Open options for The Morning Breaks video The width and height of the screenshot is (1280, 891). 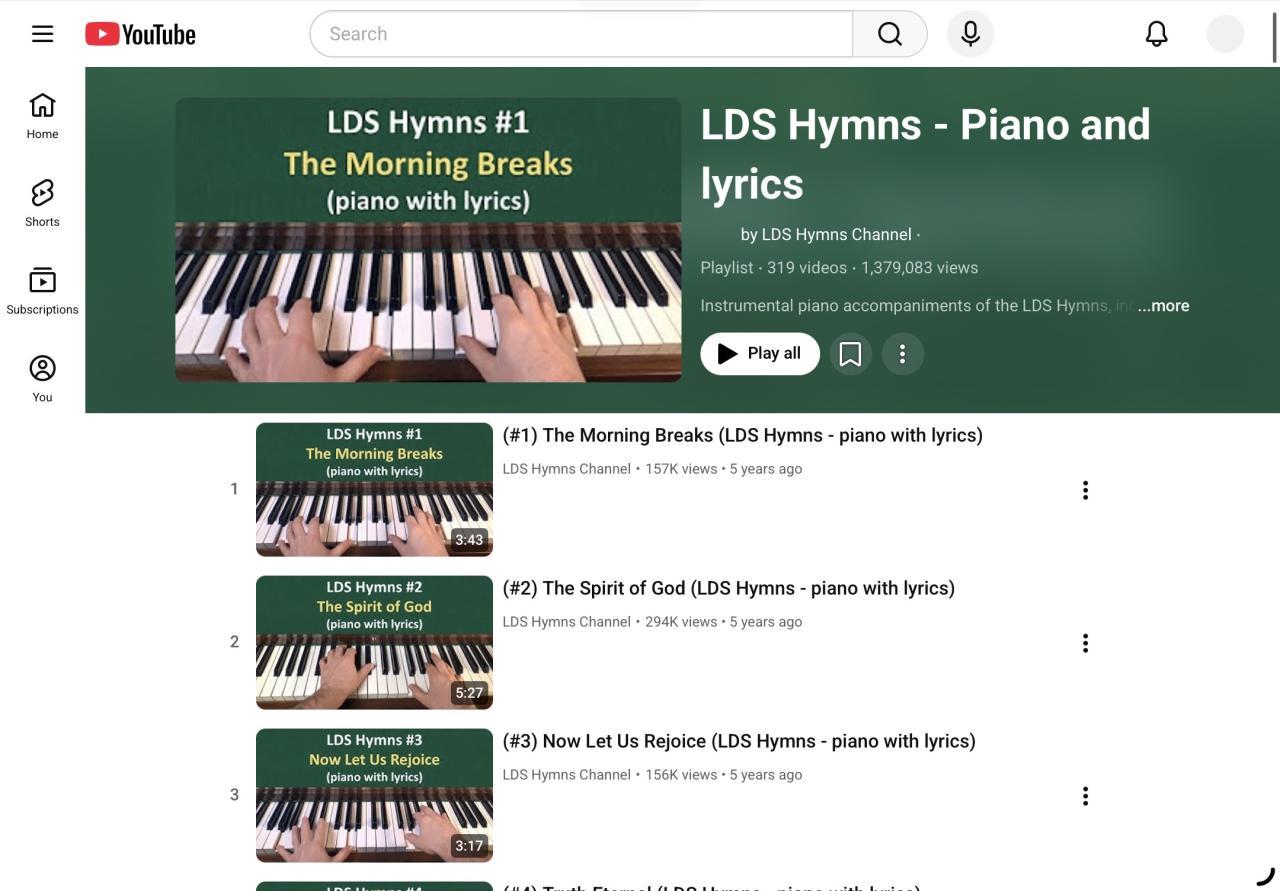coord(1085,490)
